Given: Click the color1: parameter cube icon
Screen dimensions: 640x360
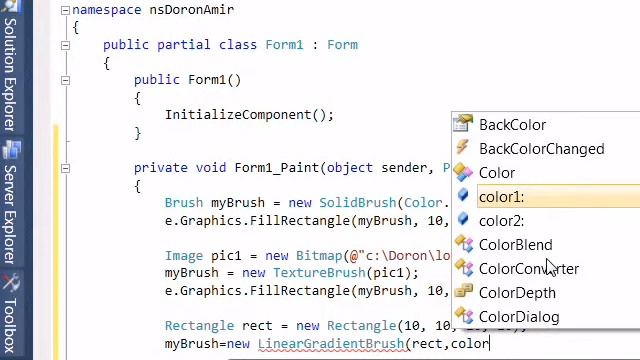Looking at the screenshot, I should (463, 195).
